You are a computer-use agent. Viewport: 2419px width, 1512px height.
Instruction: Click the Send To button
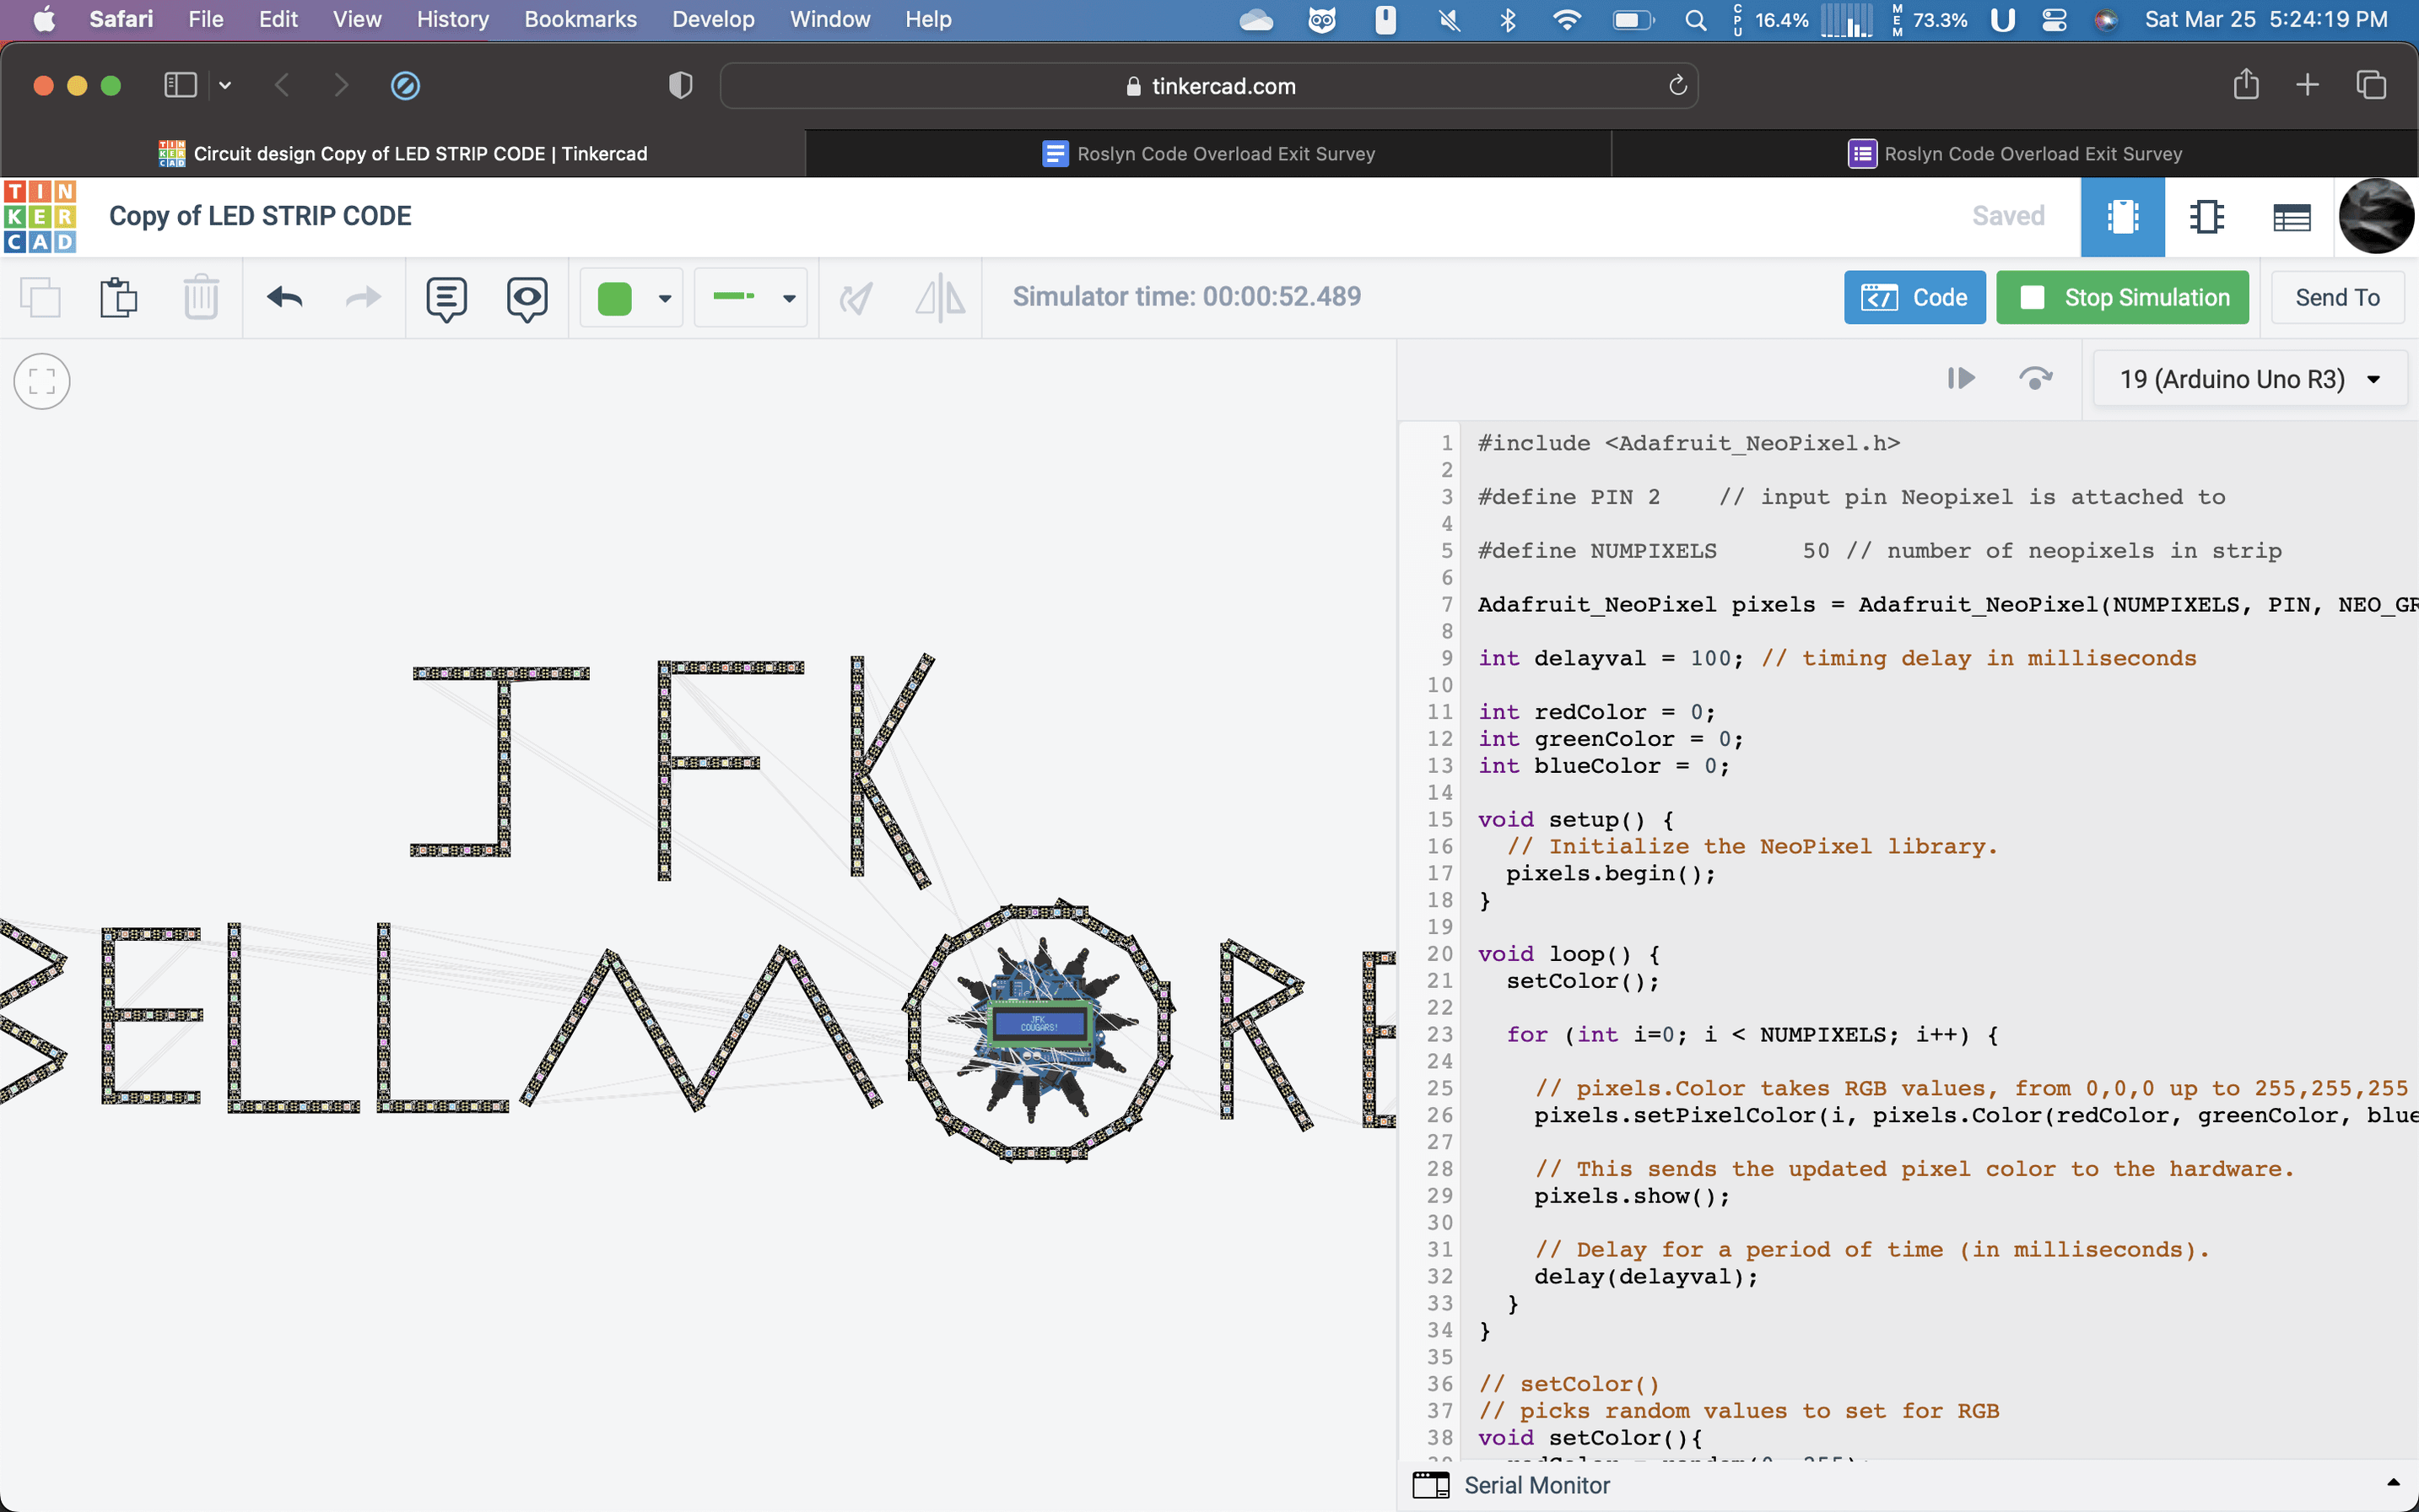tap(2337, 297)
